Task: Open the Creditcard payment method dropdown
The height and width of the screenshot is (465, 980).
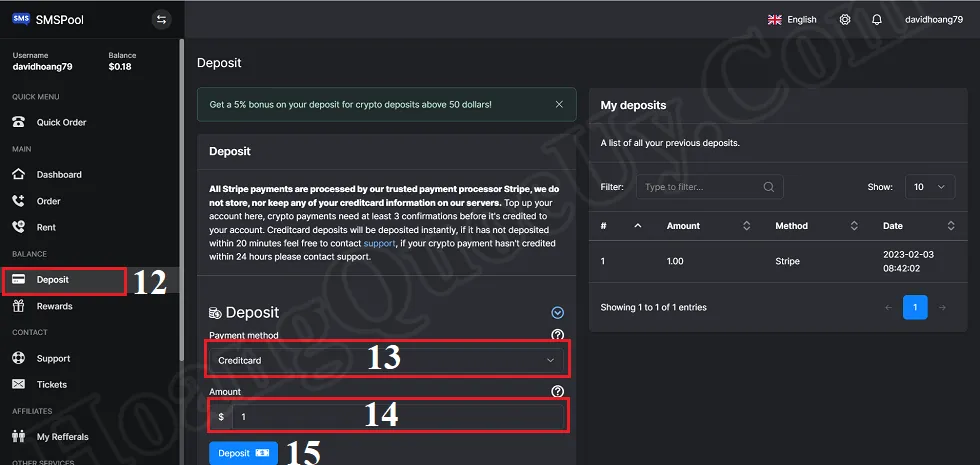Action: click(x=386, y=361)
